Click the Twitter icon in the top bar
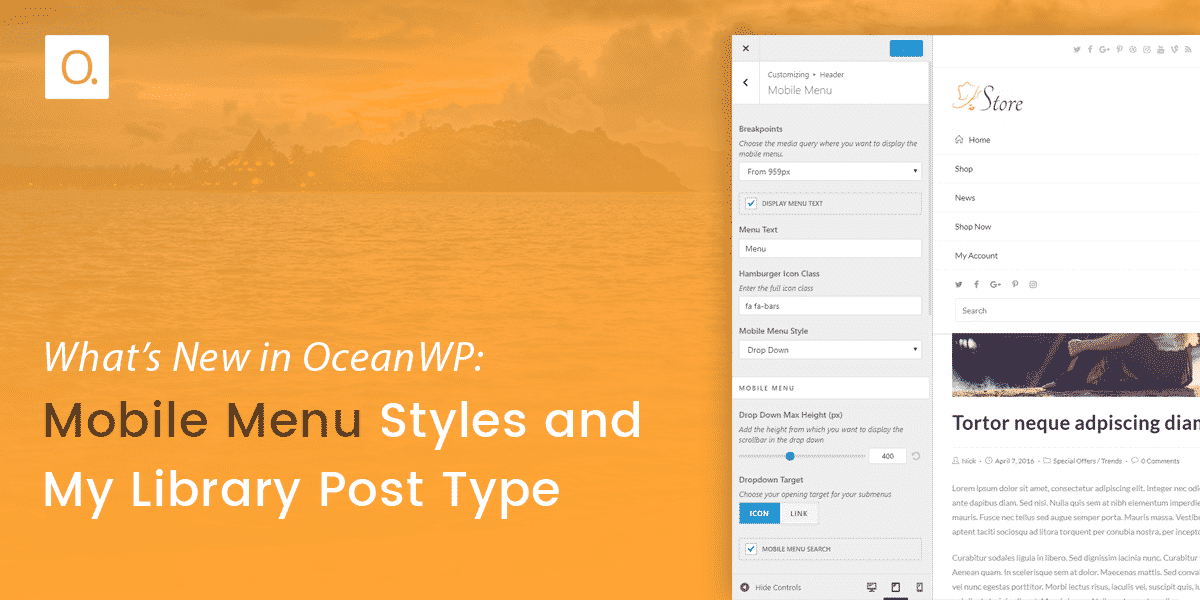 (x=1077, y=49)
